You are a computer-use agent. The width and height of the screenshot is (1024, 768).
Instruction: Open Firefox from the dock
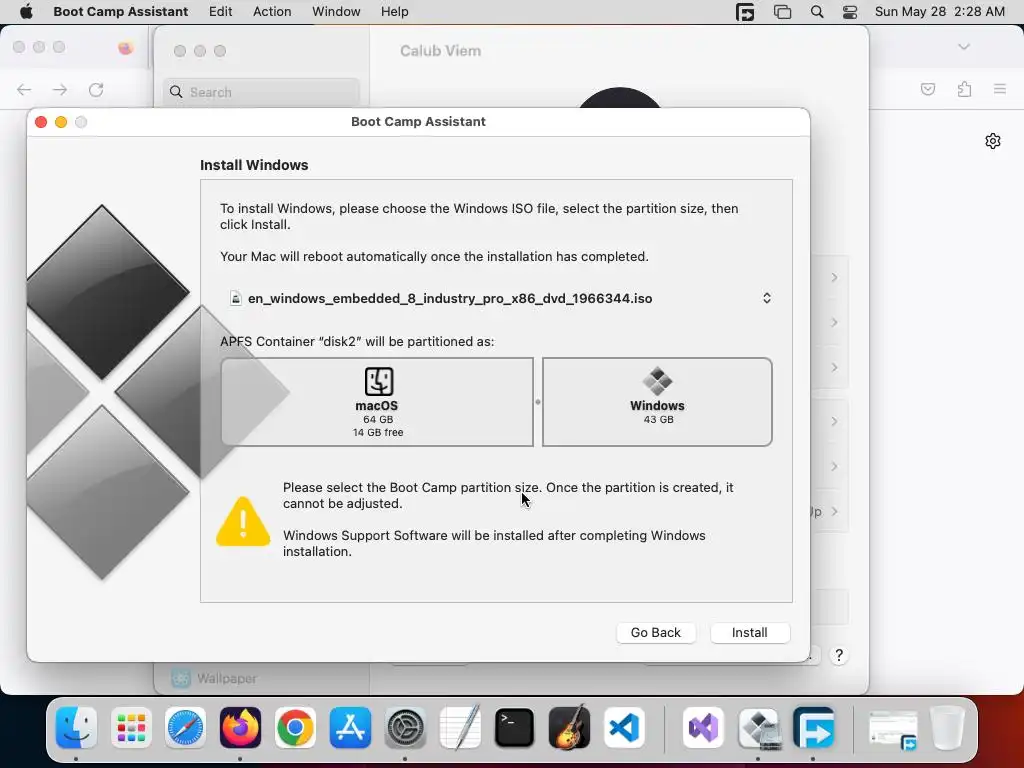click(x=240, y=728)
